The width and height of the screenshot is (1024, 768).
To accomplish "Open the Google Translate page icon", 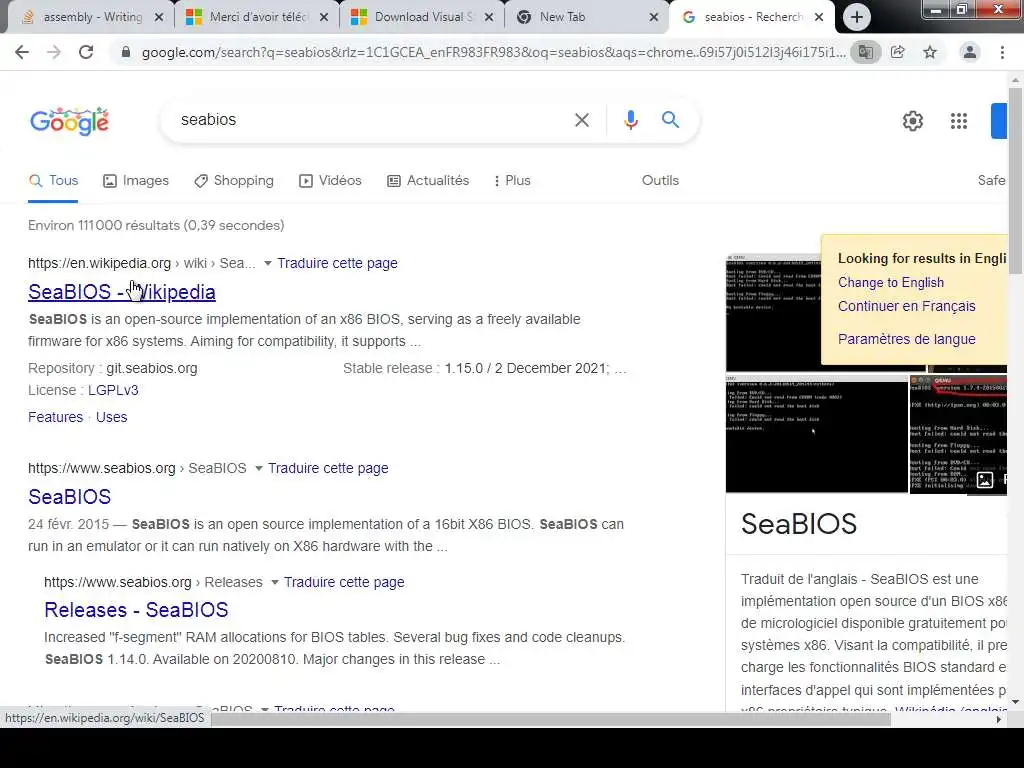I will coord(865,52).
